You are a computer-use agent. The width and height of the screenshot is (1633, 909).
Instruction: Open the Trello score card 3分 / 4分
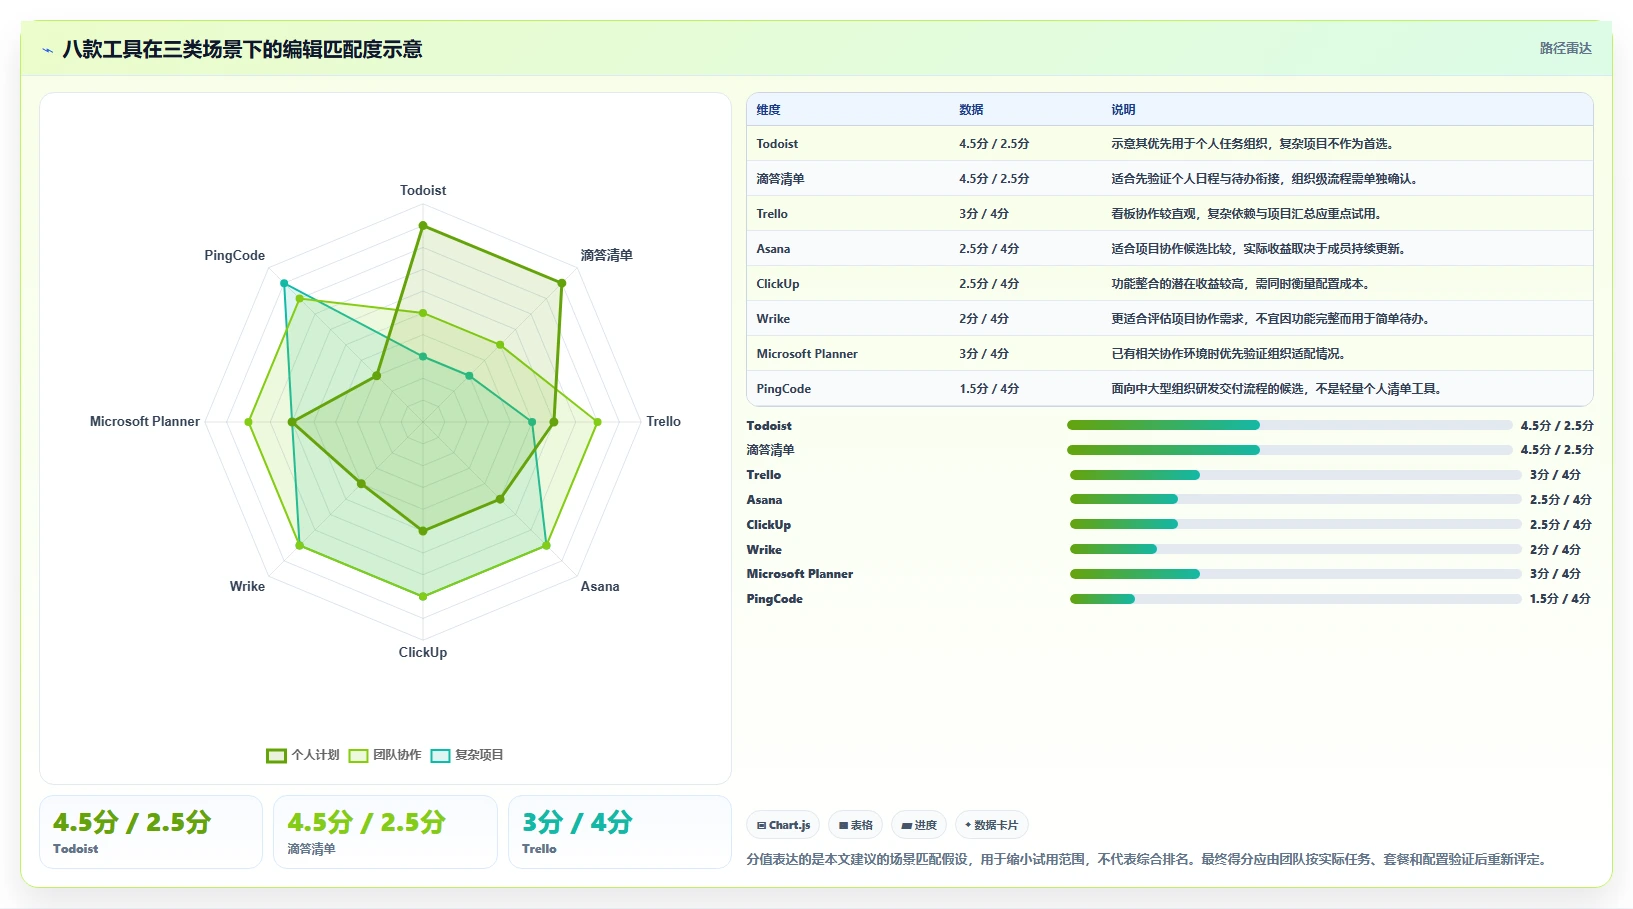tap(620, 832)
